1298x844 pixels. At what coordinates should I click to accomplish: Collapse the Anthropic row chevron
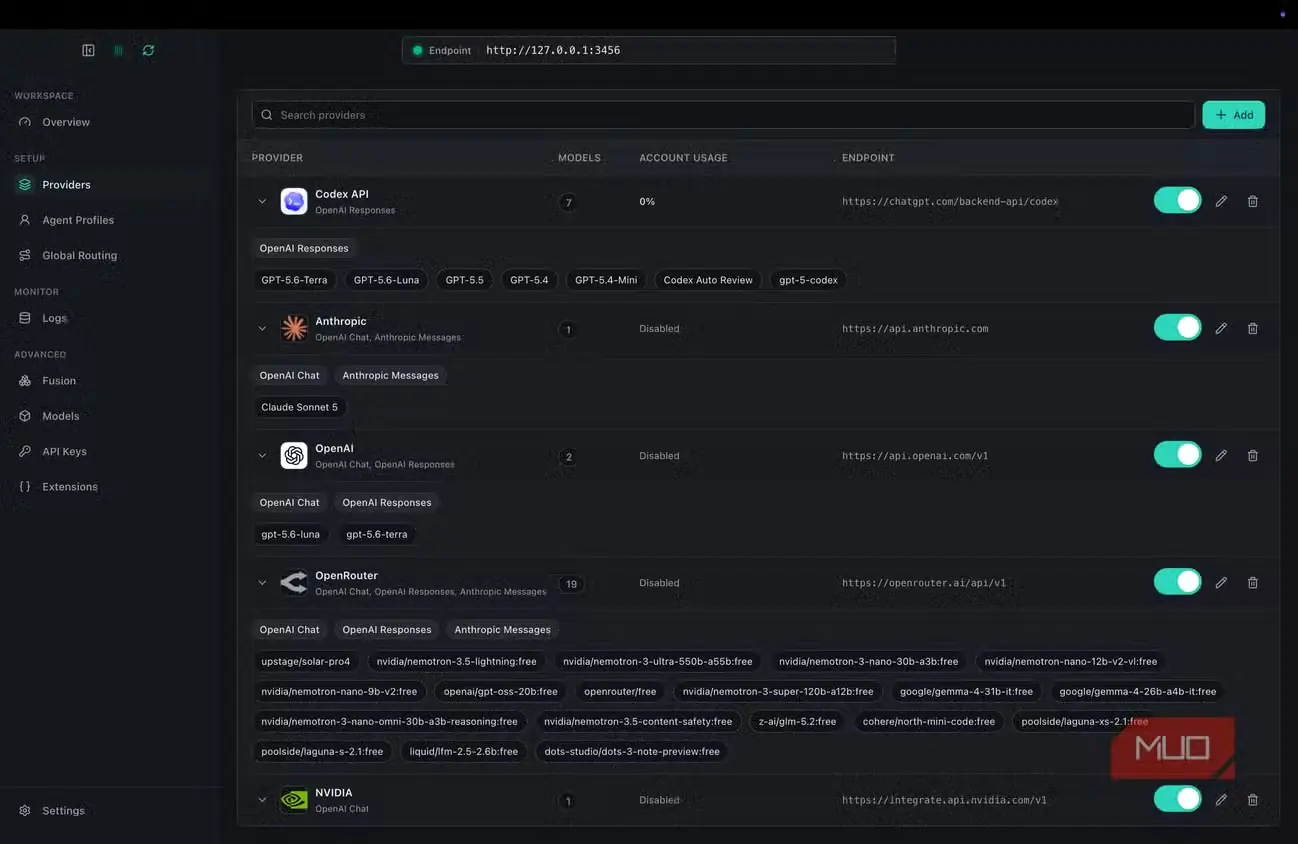pyautogui.click(x=262, y=328)
